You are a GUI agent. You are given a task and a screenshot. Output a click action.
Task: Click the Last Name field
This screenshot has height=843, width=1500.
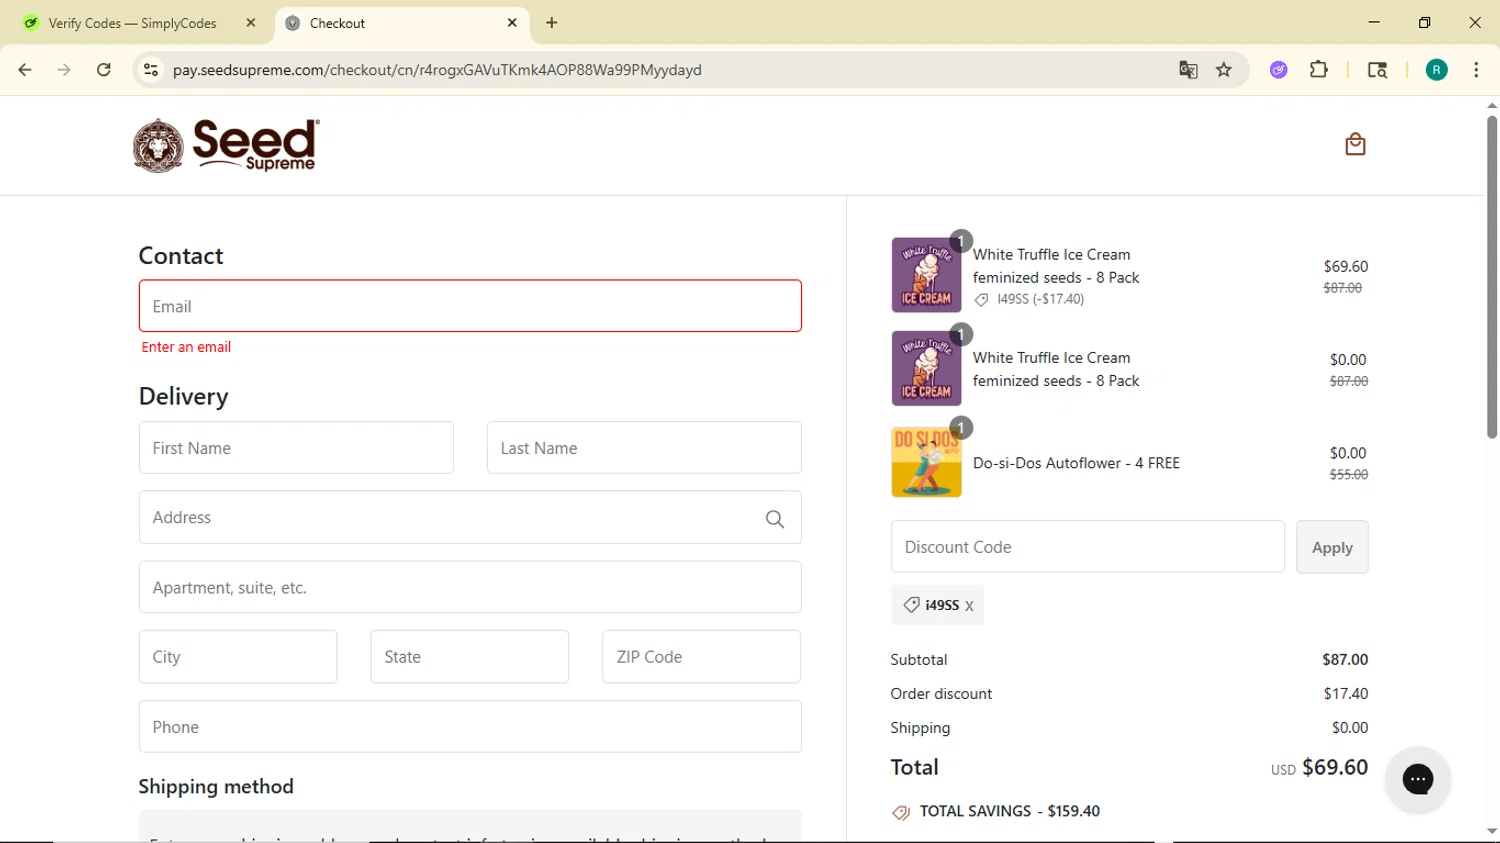(x=644, y=448)
